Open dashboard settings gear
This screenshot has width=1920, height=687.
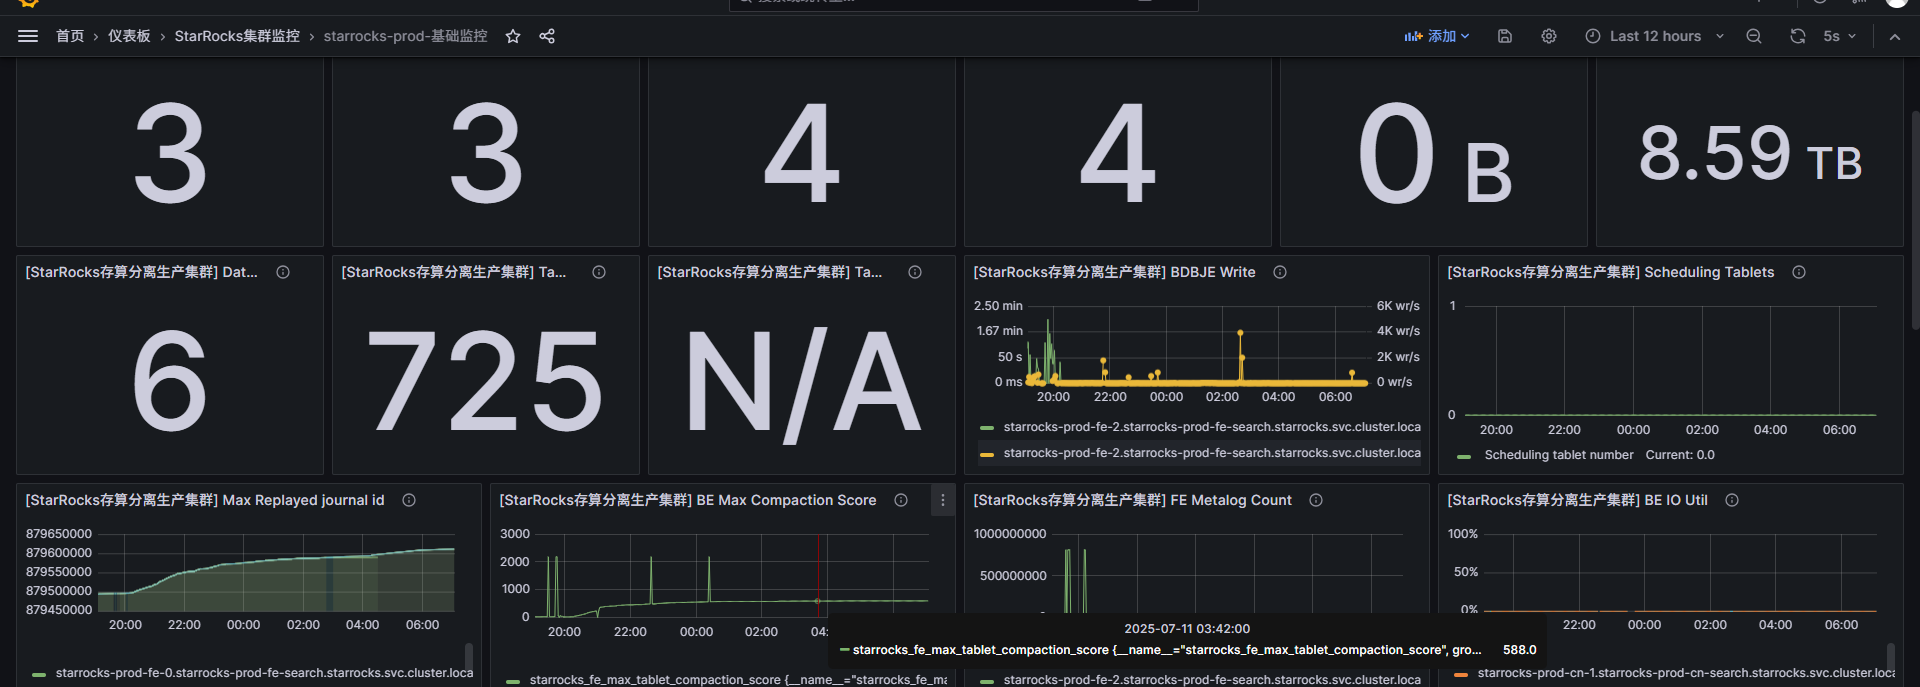(1549, 36)
